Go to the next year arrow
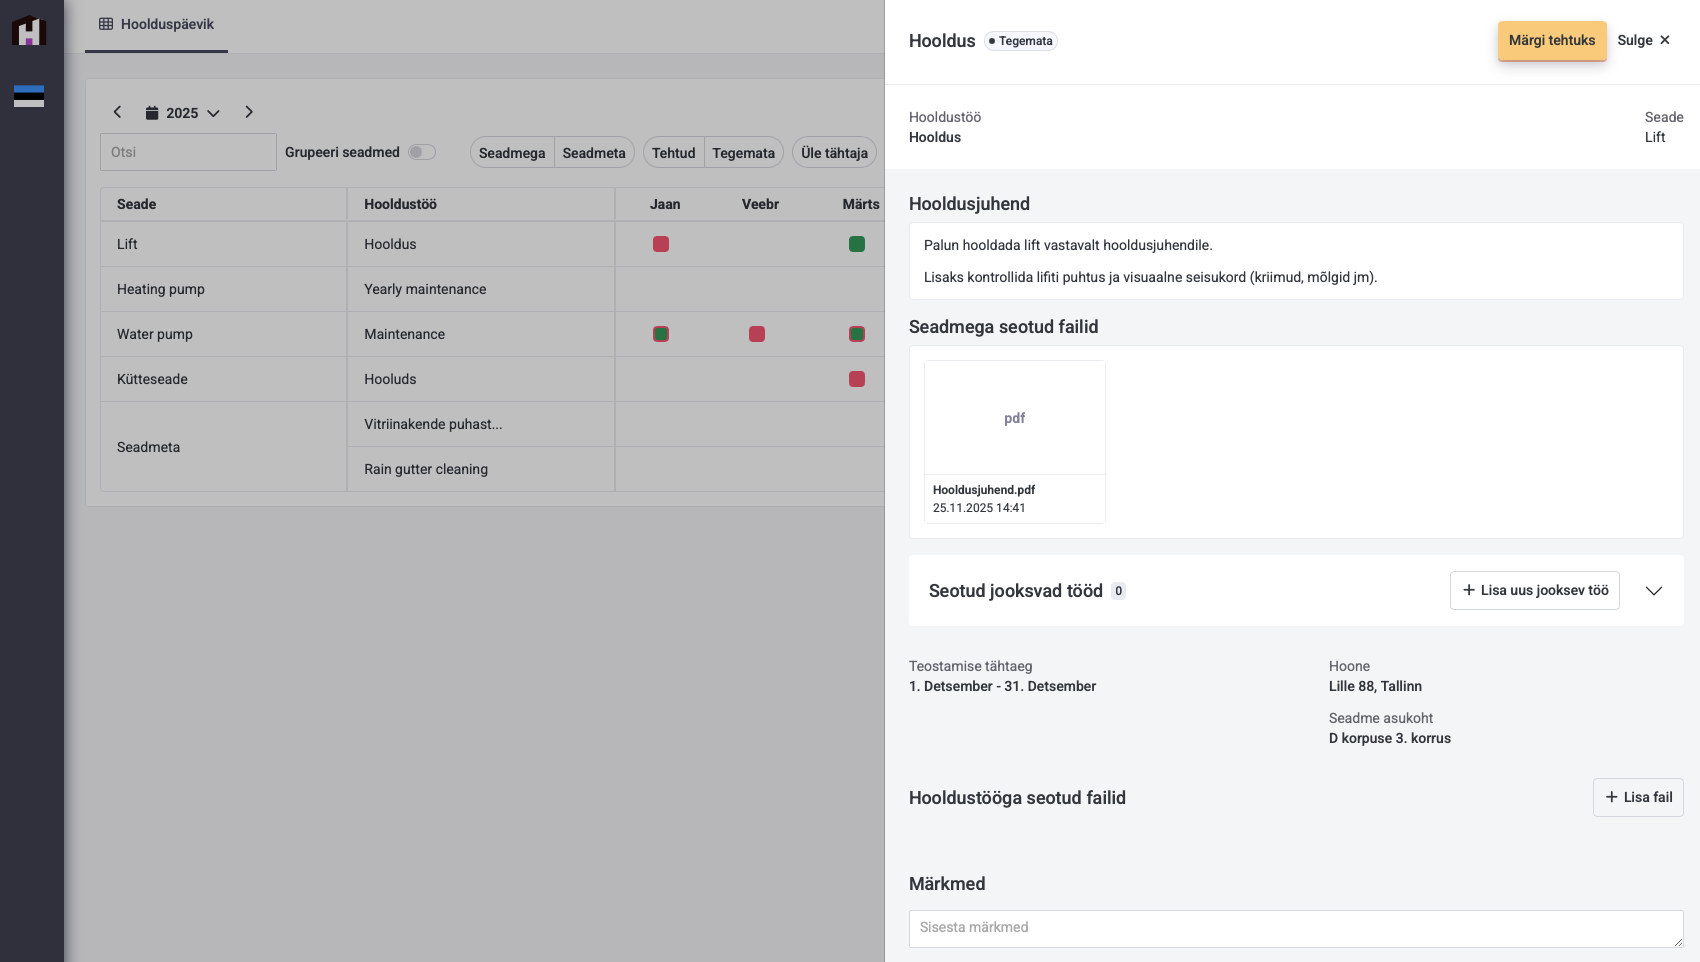Image resolution: width=1700 pixels, height=962 pixels. [x=249, y=112]
